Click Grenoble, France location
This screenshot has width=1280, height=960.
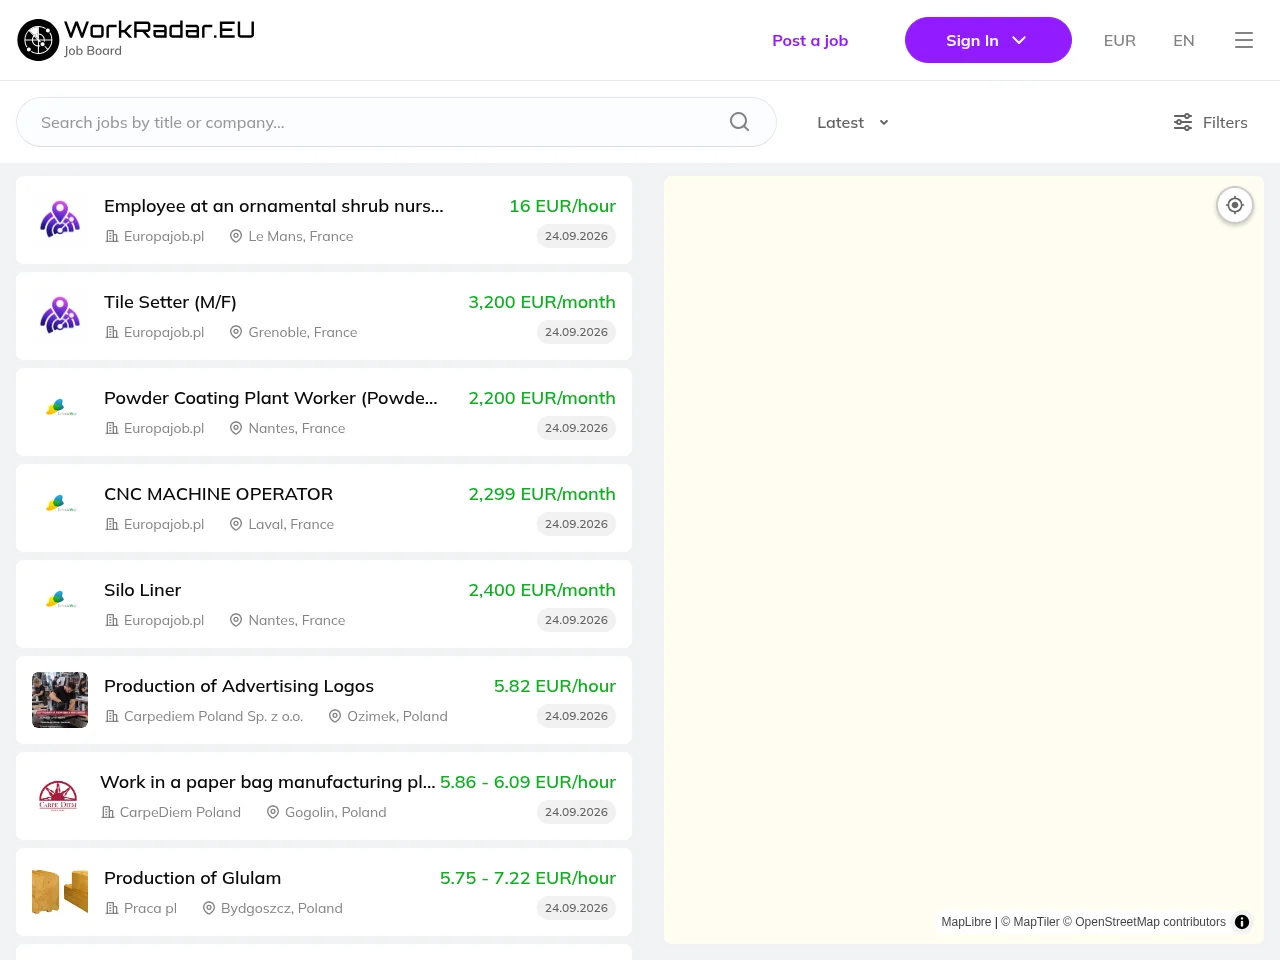[302, 332]
